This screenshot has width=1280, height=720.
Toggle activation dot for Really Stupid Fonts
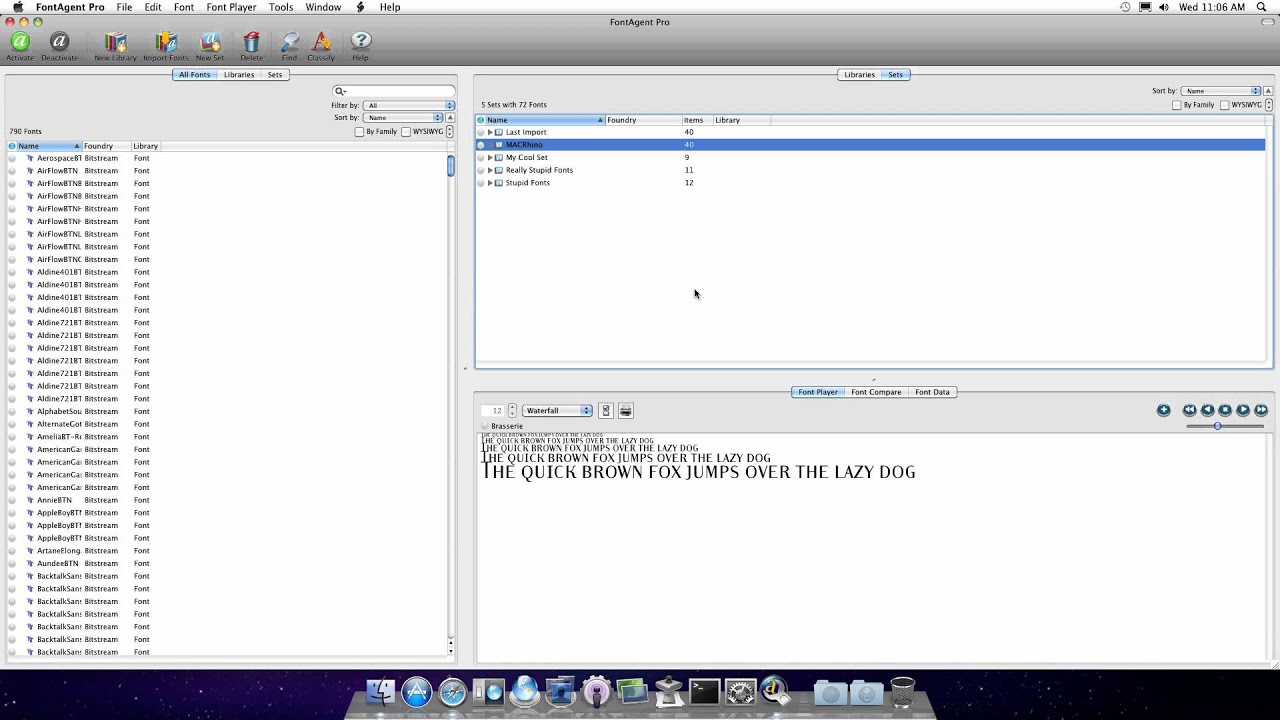480,170
